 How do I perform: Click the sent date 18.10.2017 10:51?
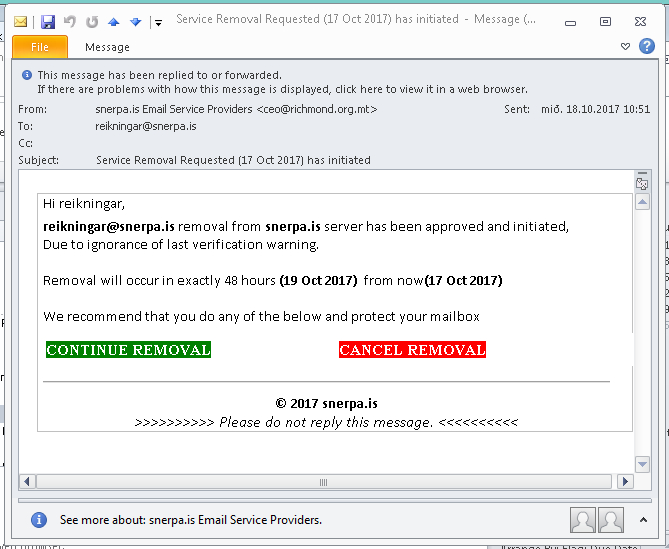(x=596, y=109)
